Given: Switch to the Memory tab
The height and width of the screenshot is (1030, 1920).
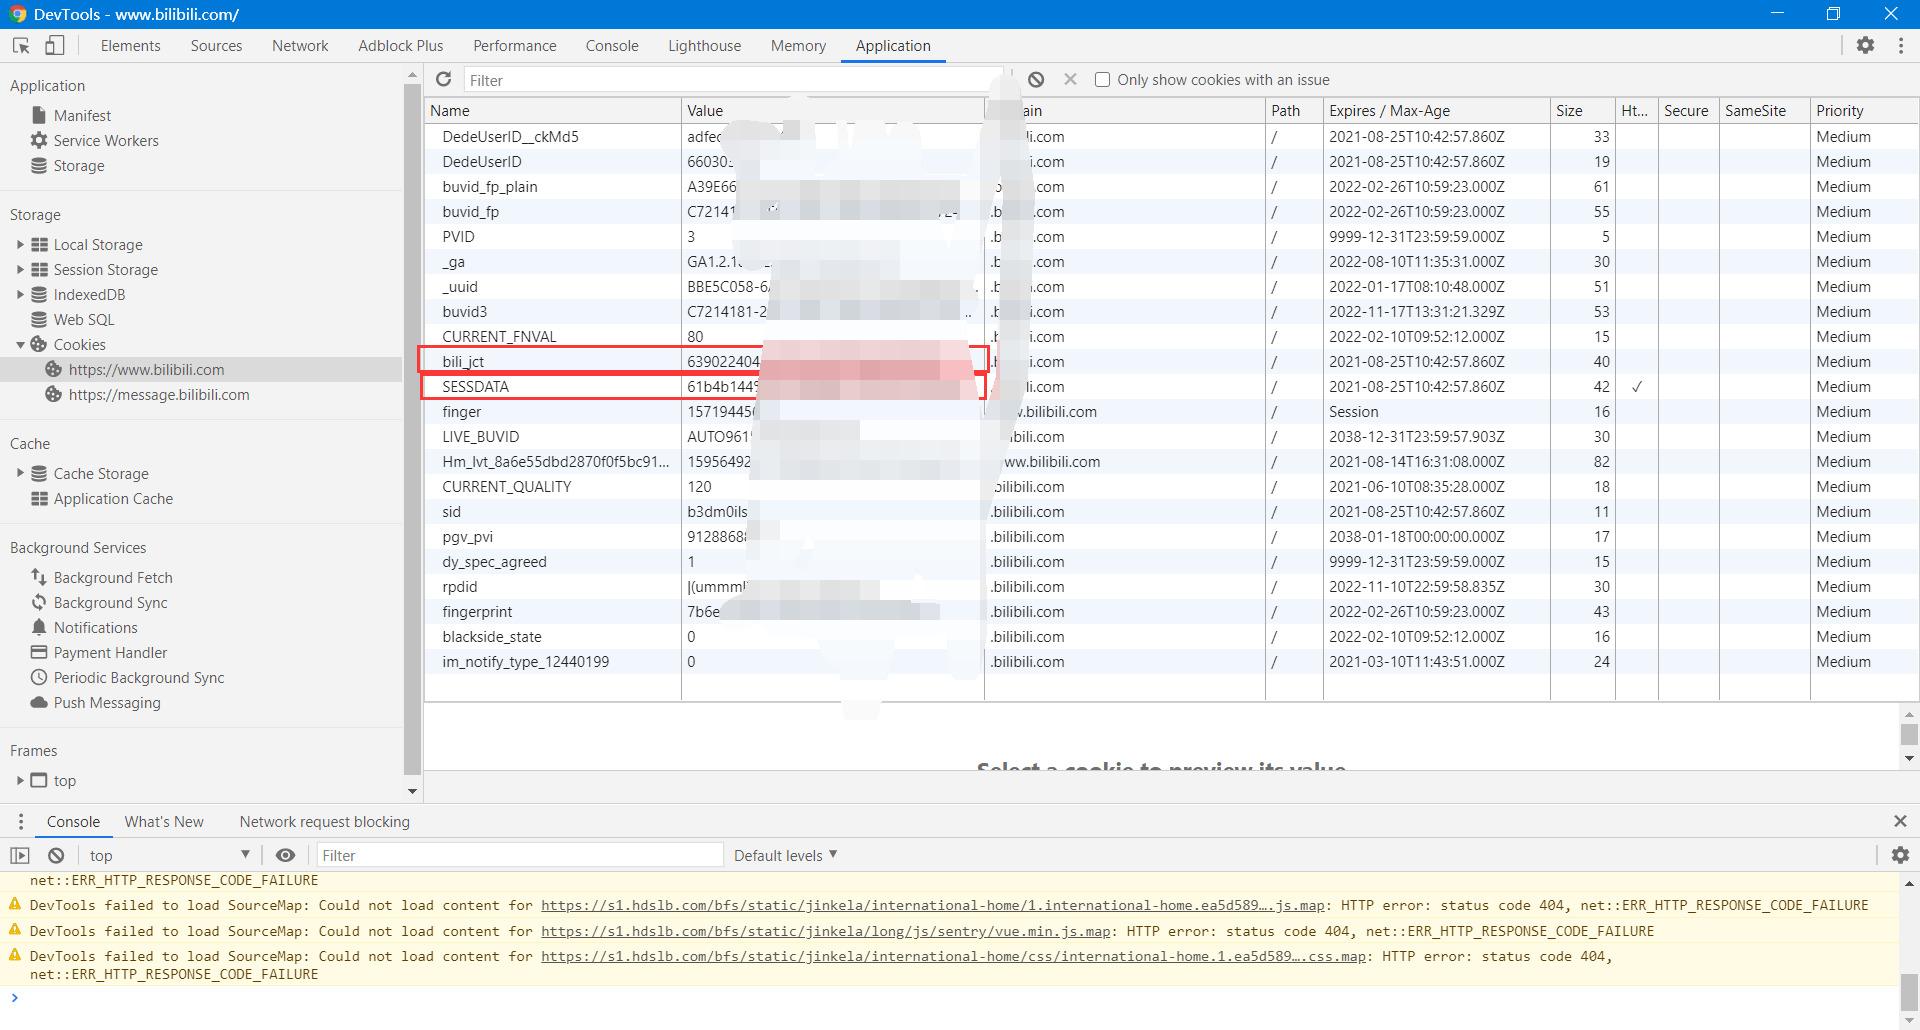Looking at the screenshot, I should coord(798,46).
